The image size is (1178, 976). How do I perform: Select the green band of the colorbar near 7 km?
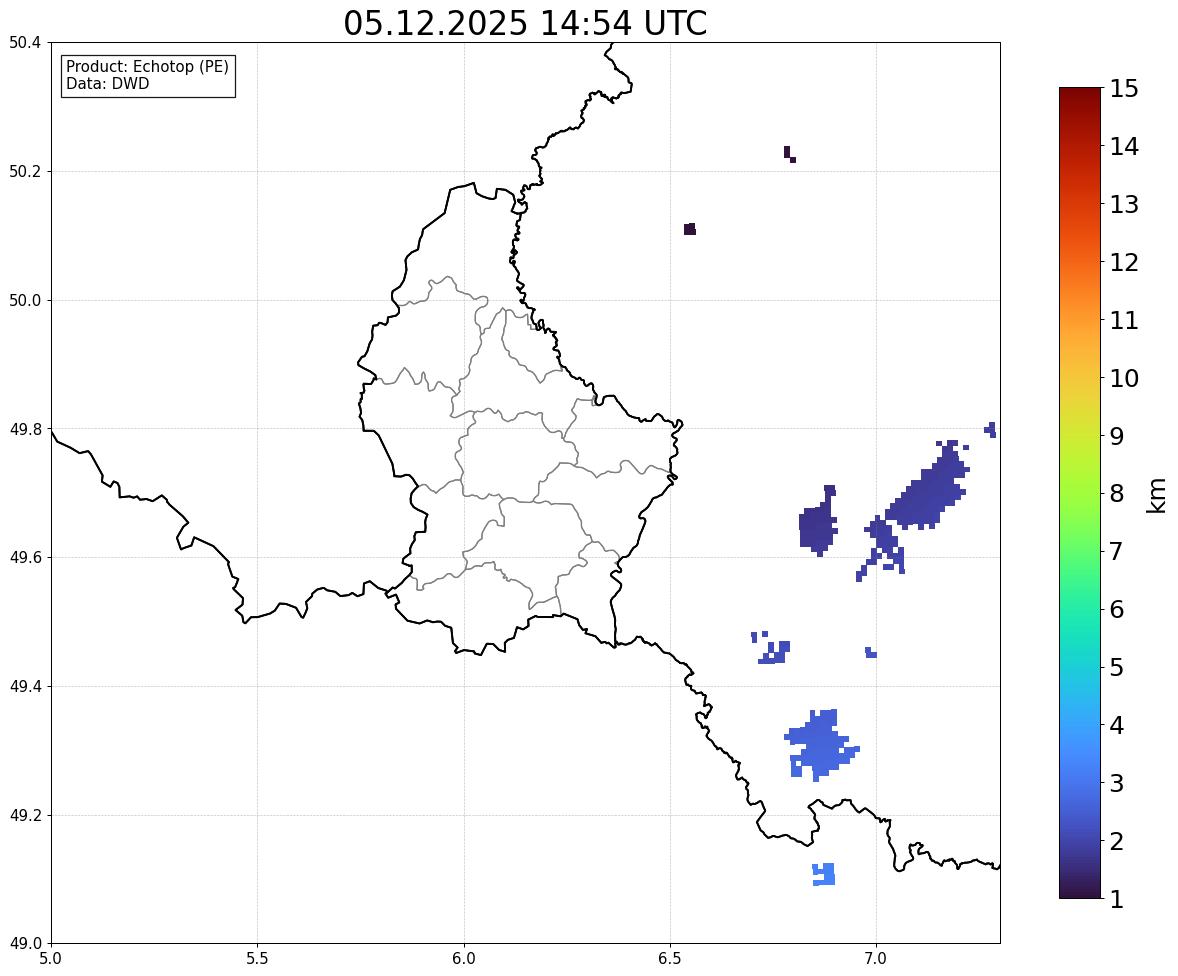point(1080,551)
